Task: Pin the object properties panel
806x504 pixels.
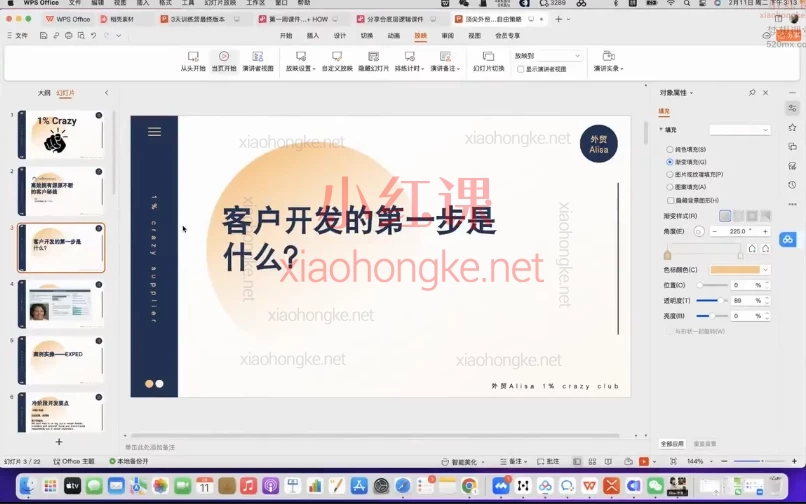Action: pyautogui.click(x=752, y=93)
